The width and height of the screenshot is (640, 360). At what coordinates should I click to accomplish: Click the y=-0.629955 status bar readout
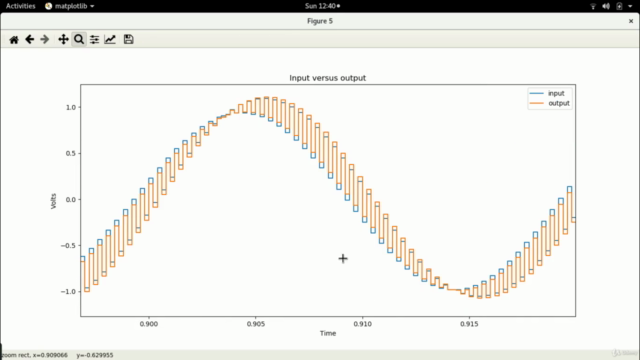pos(95,355)
